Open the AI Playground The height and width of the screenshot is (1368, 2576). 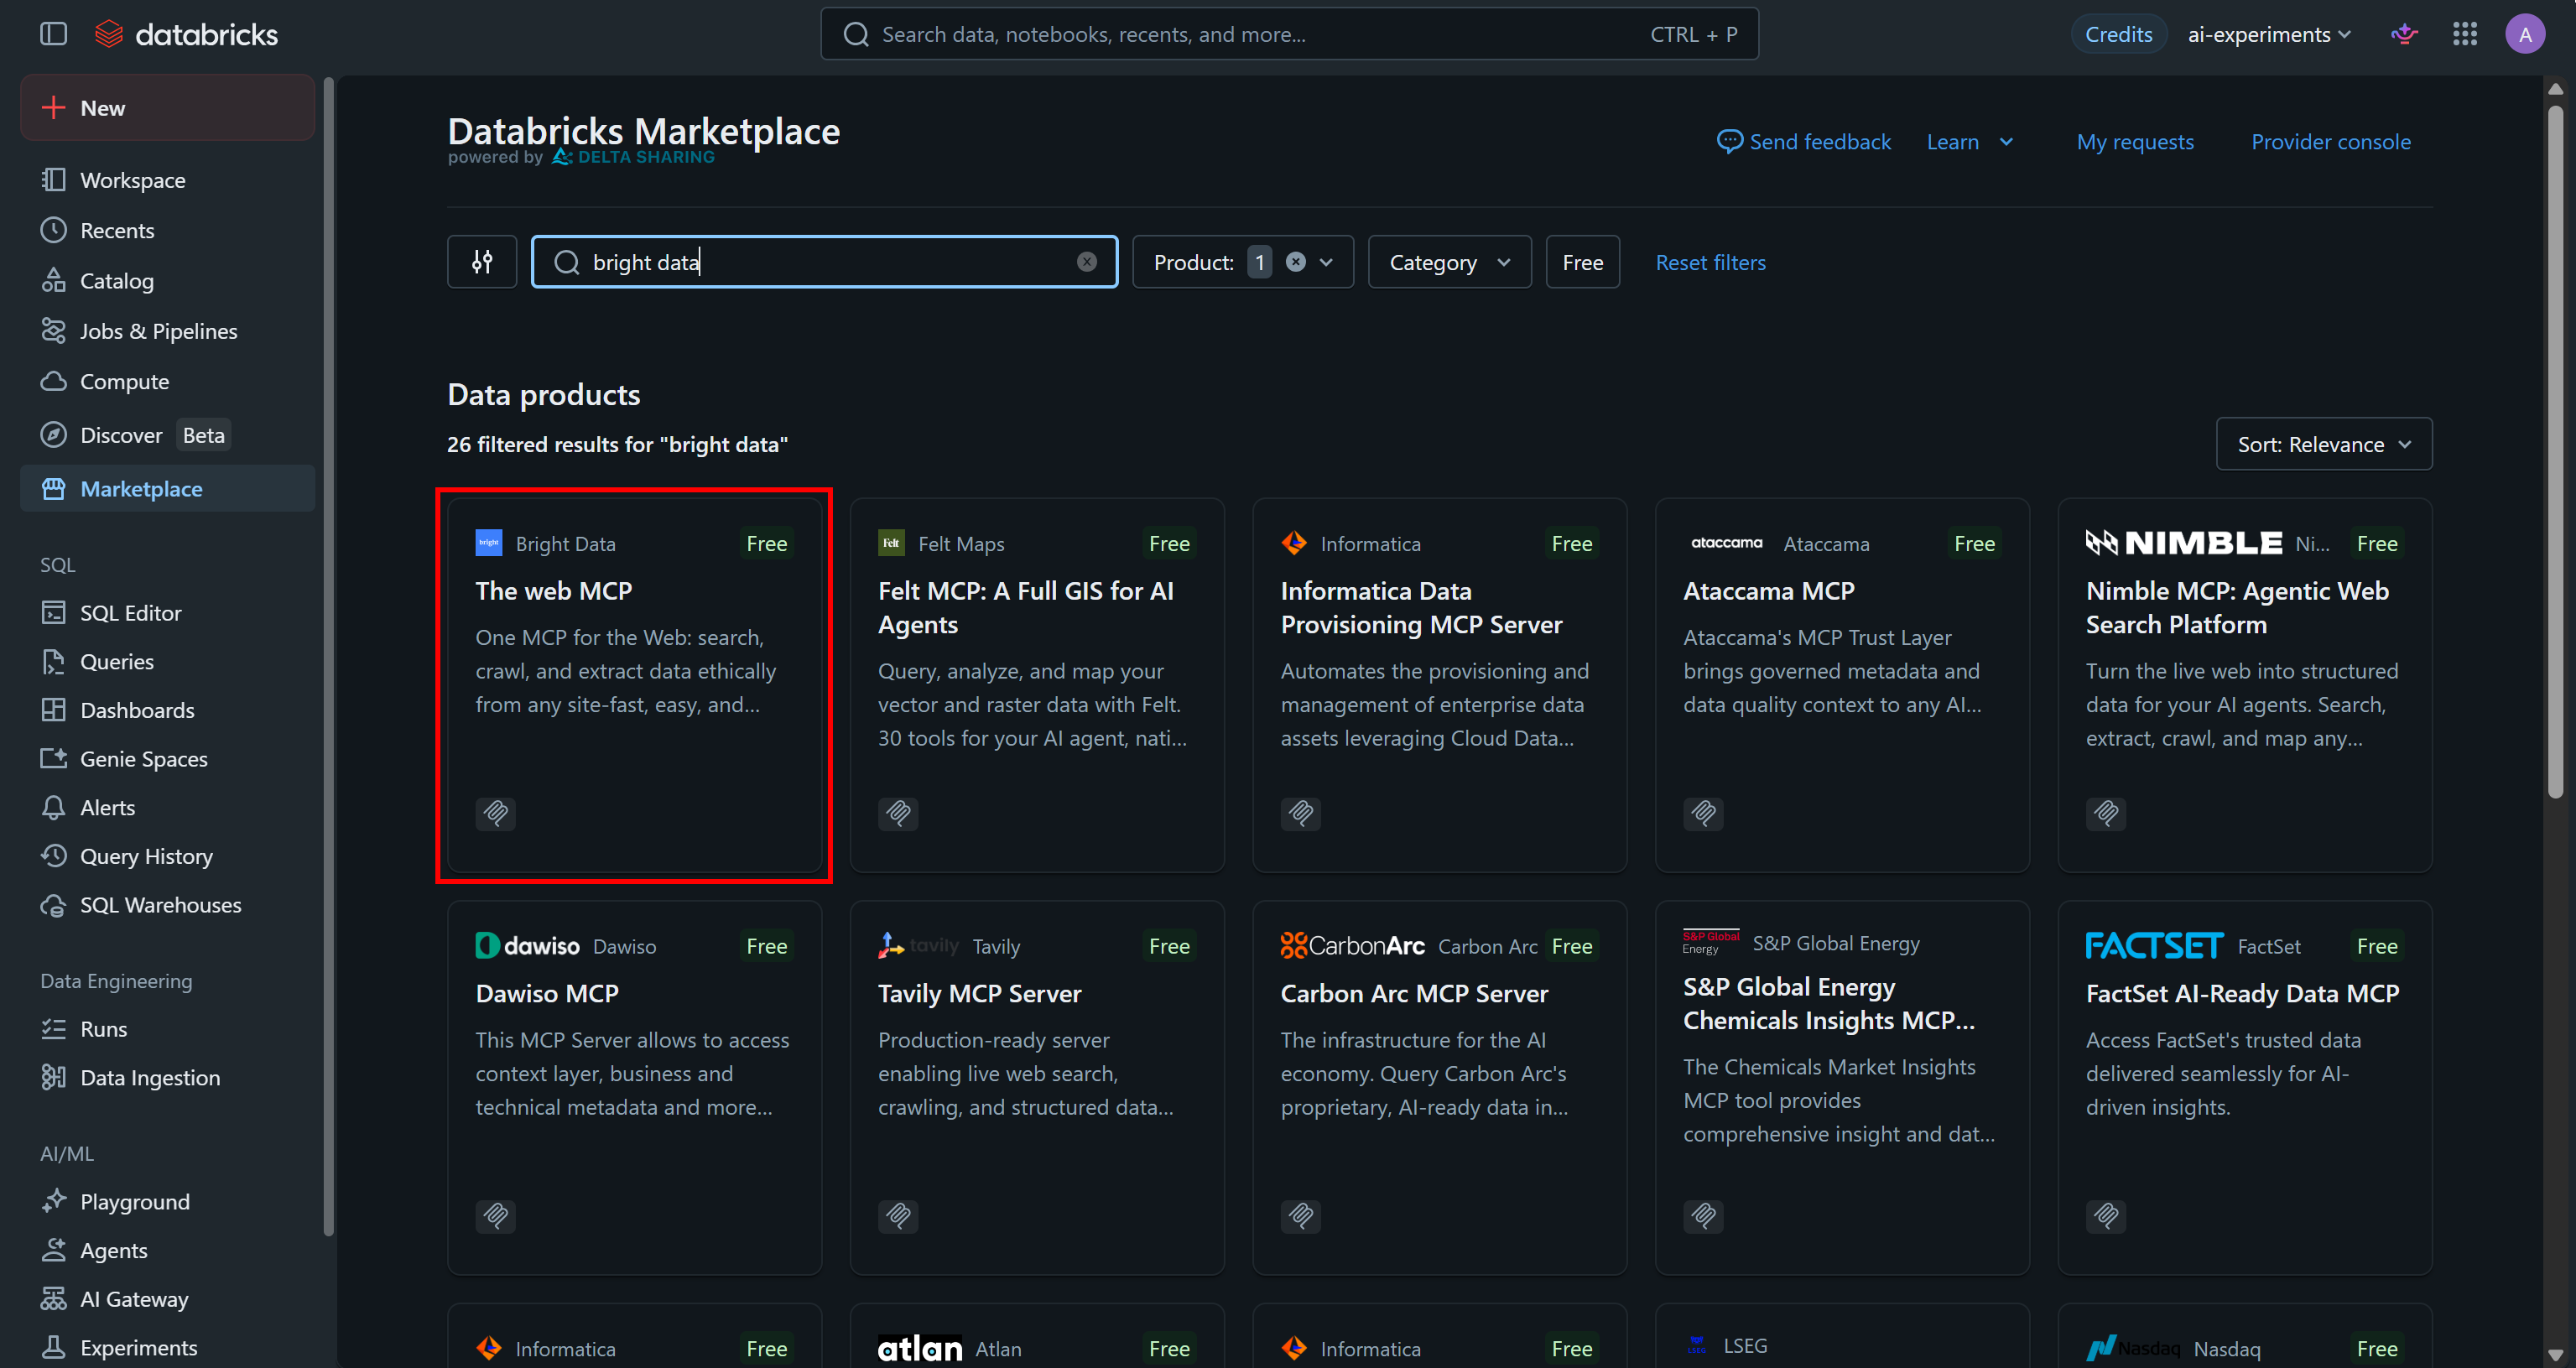(167, 1202)
